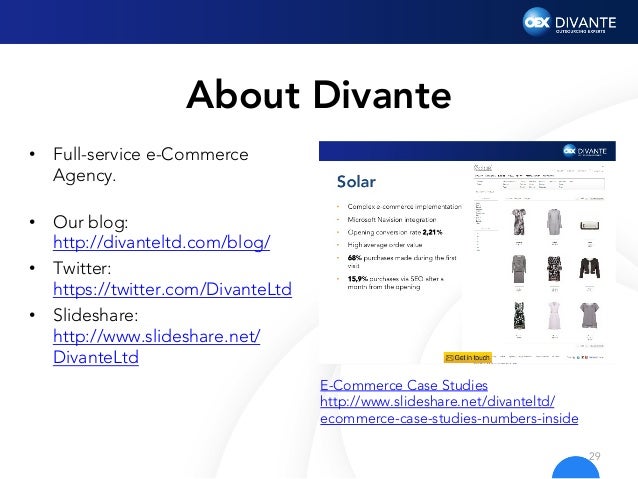Click the Solar heading in the thumbnail
The height and width of the screenshot is (479, 638).
[356, 182]
